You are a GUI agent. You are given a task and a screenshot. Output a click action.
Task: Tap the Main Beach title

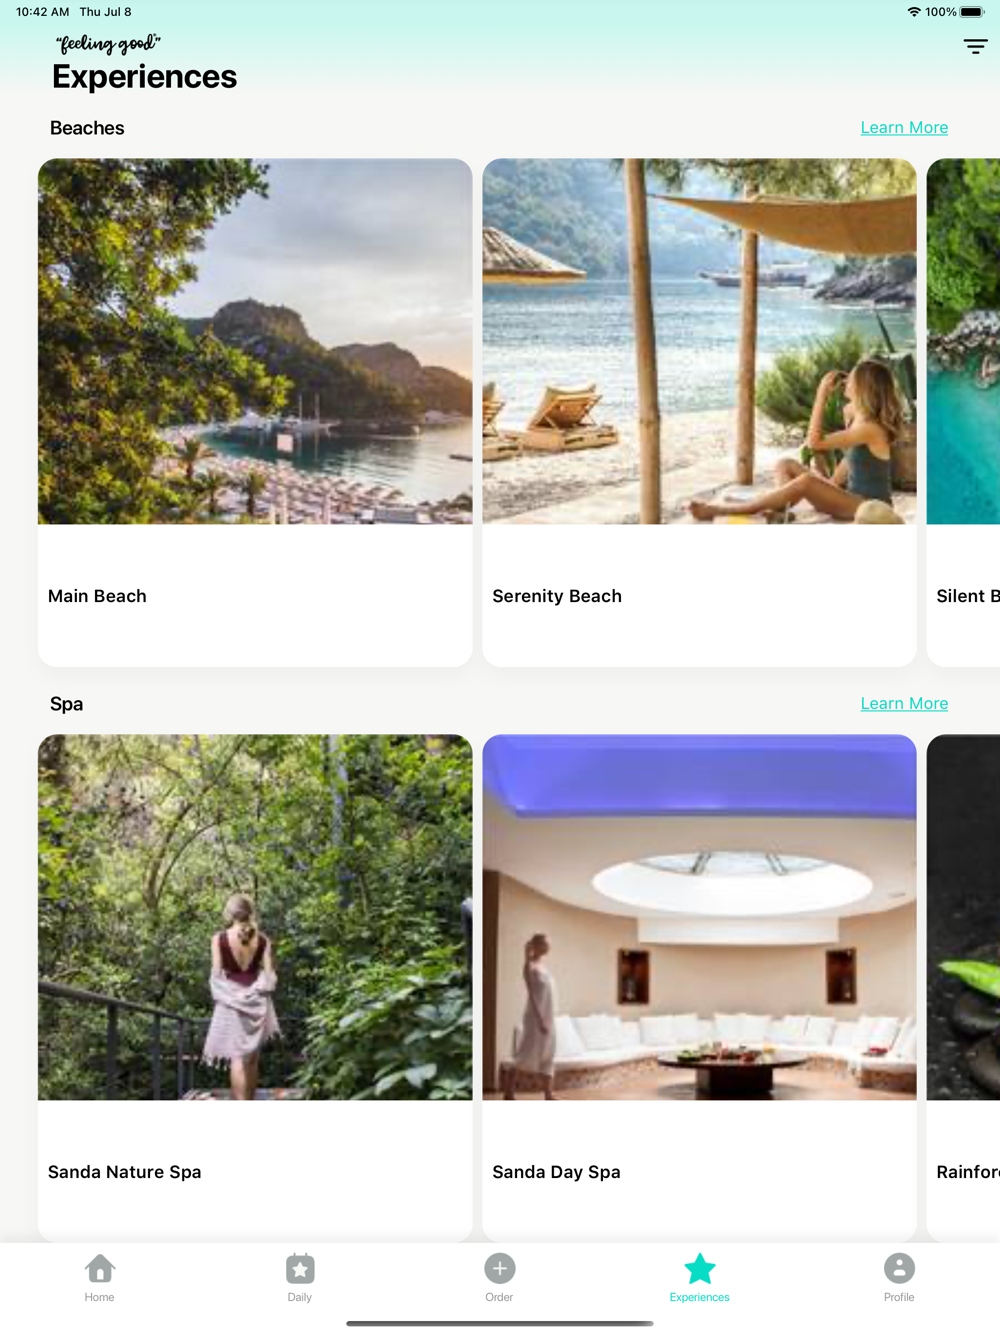point(97,596)
